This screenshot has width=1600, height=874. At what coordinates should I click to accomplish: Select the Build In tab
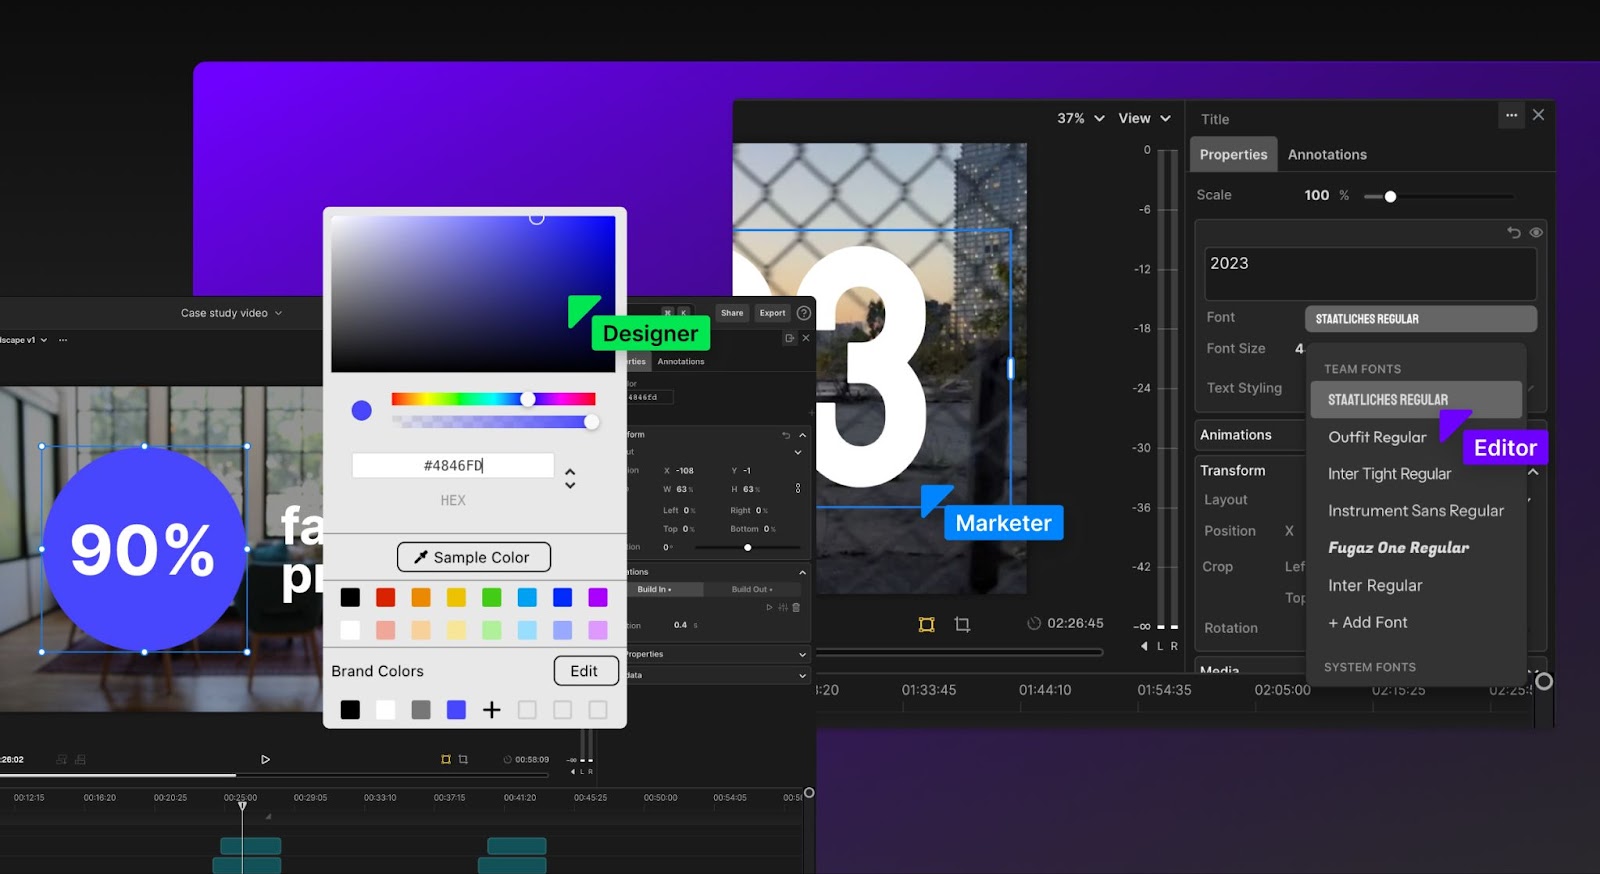(x=664, y=589)
